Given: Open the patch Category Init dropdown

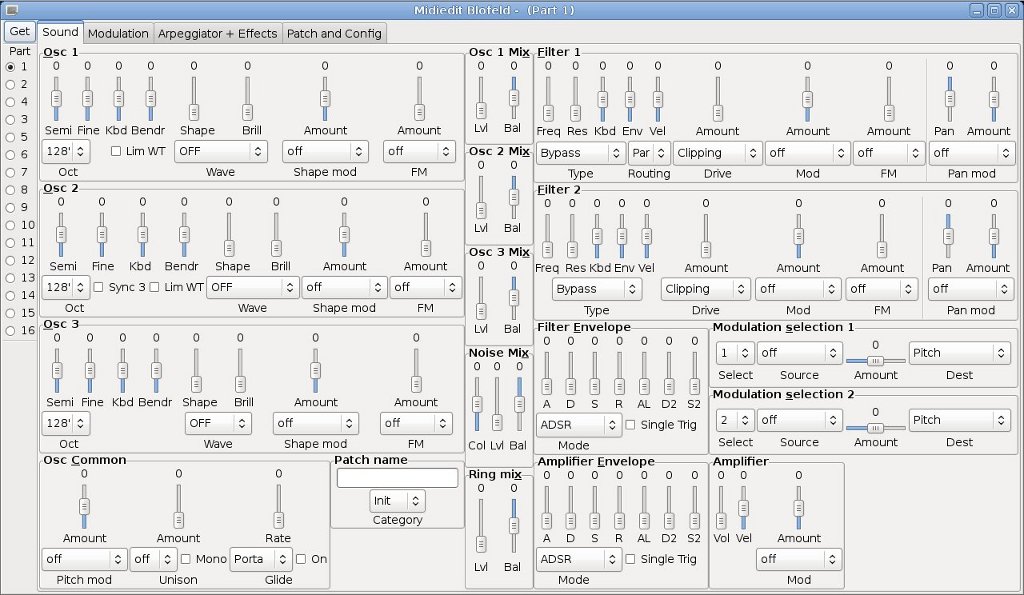Looking at the screenshot, I should pyautogui.click(x=398, y=500).
